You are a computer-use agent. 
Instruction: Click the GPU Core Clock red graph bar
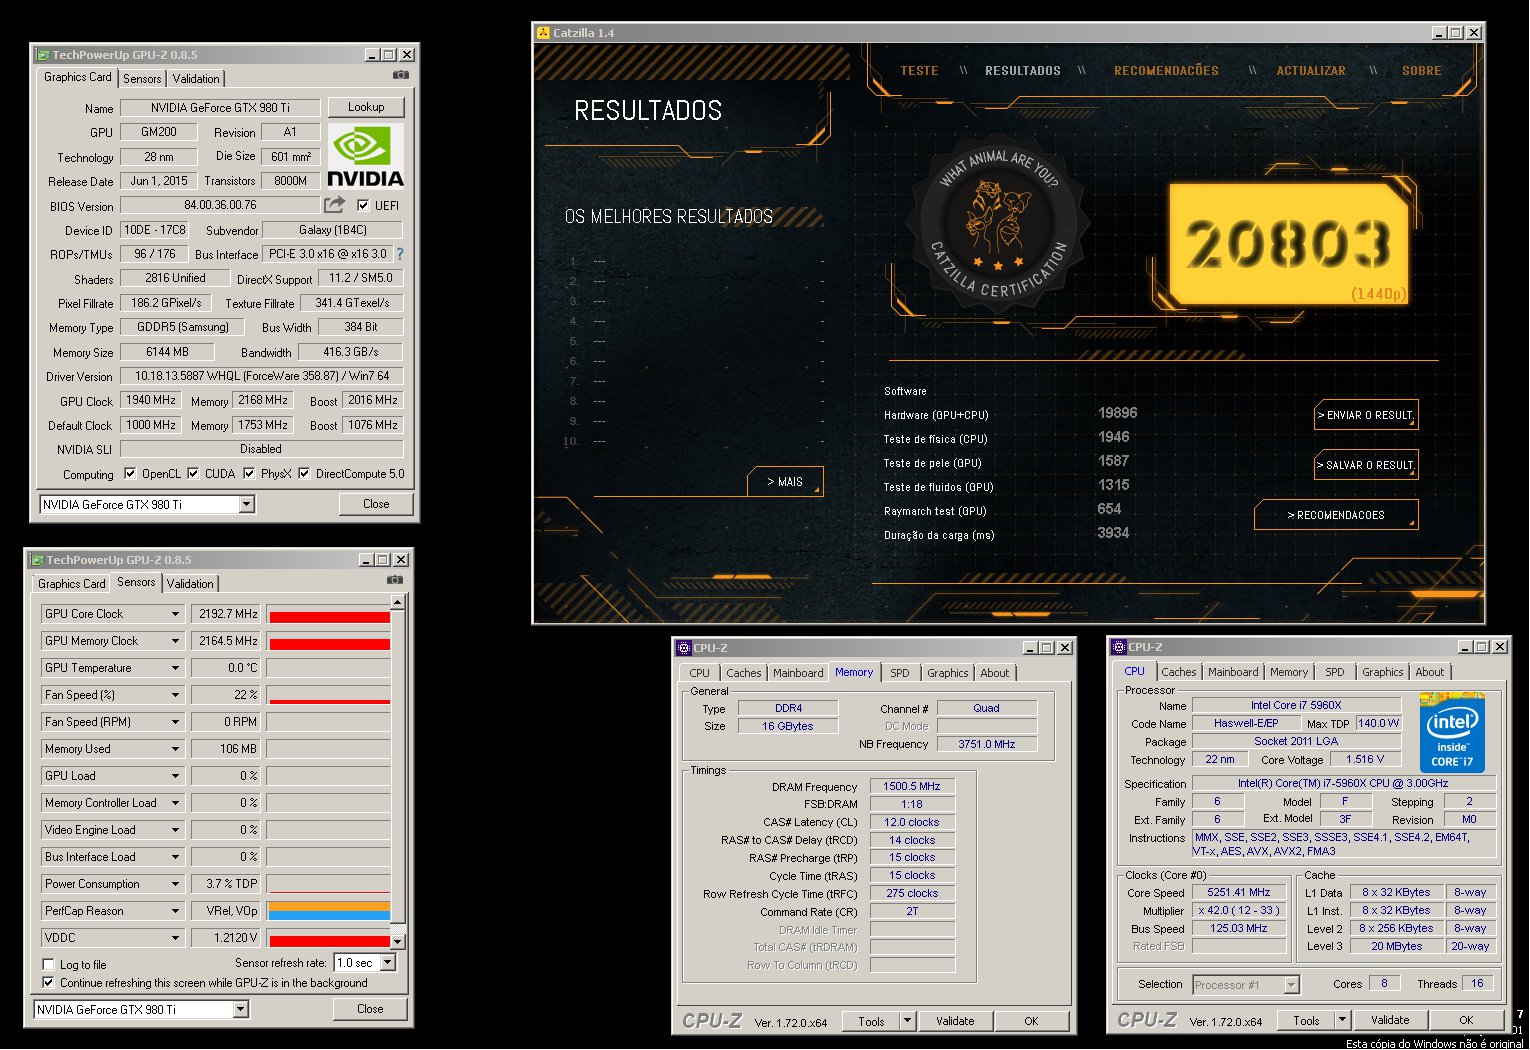[329, 616]
